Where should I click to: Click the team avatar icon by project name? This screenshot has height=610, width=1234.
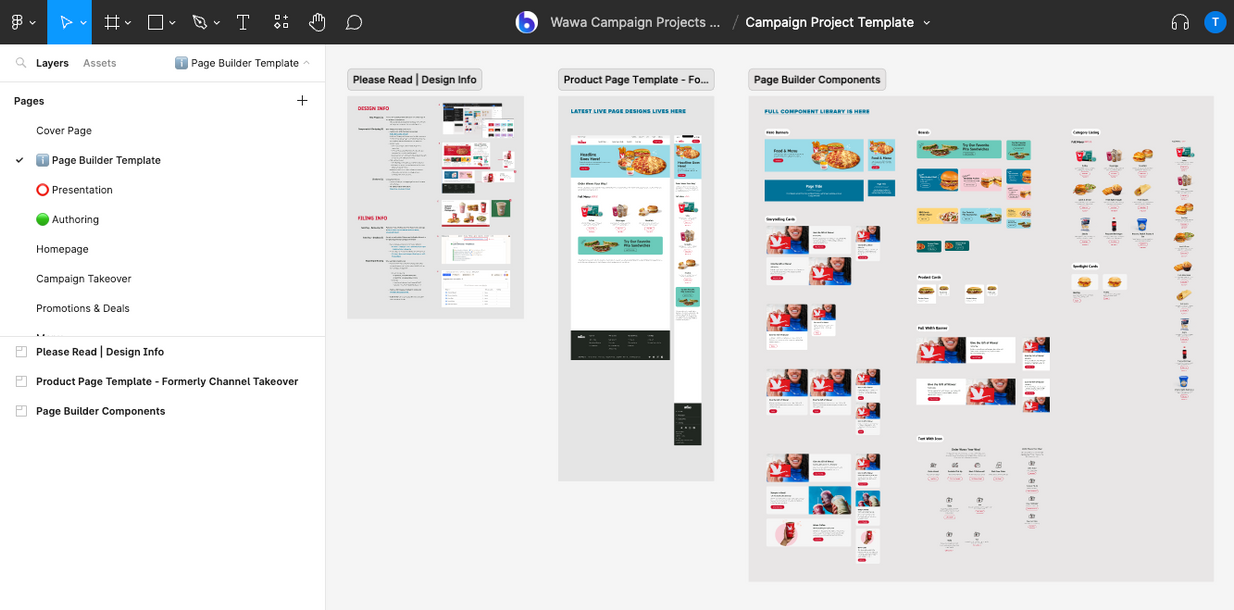527,22
